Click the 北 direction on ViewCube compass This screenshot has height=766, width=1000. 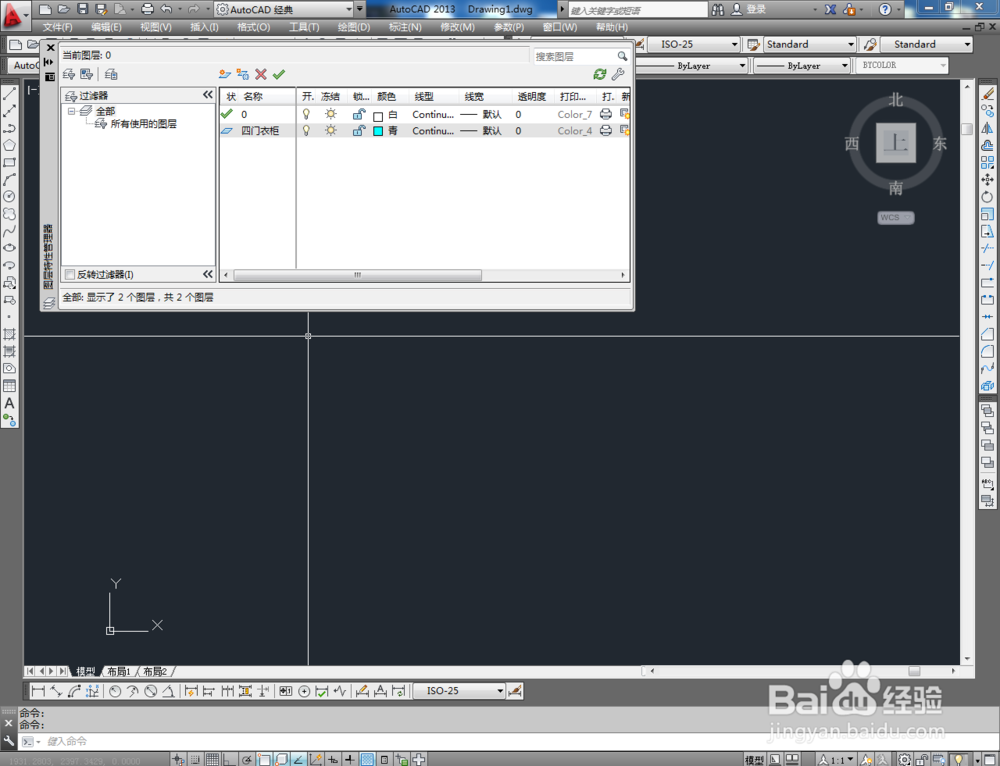896,100
